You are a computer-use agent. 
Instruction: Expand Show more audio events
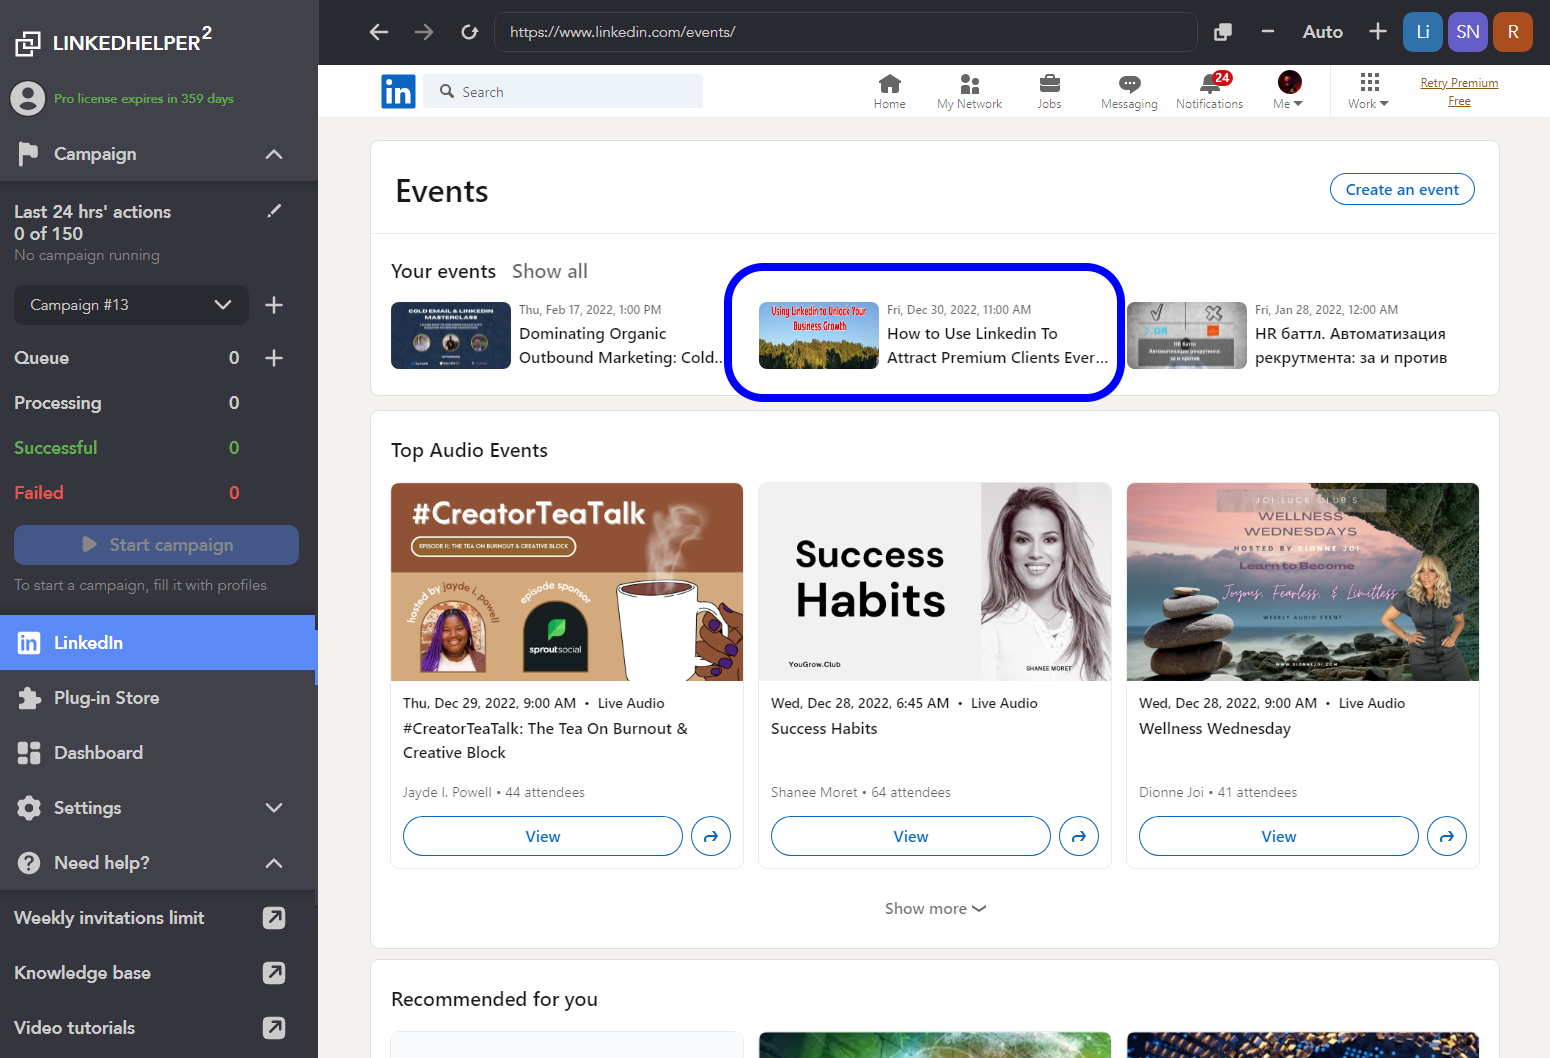coord(935,908)
